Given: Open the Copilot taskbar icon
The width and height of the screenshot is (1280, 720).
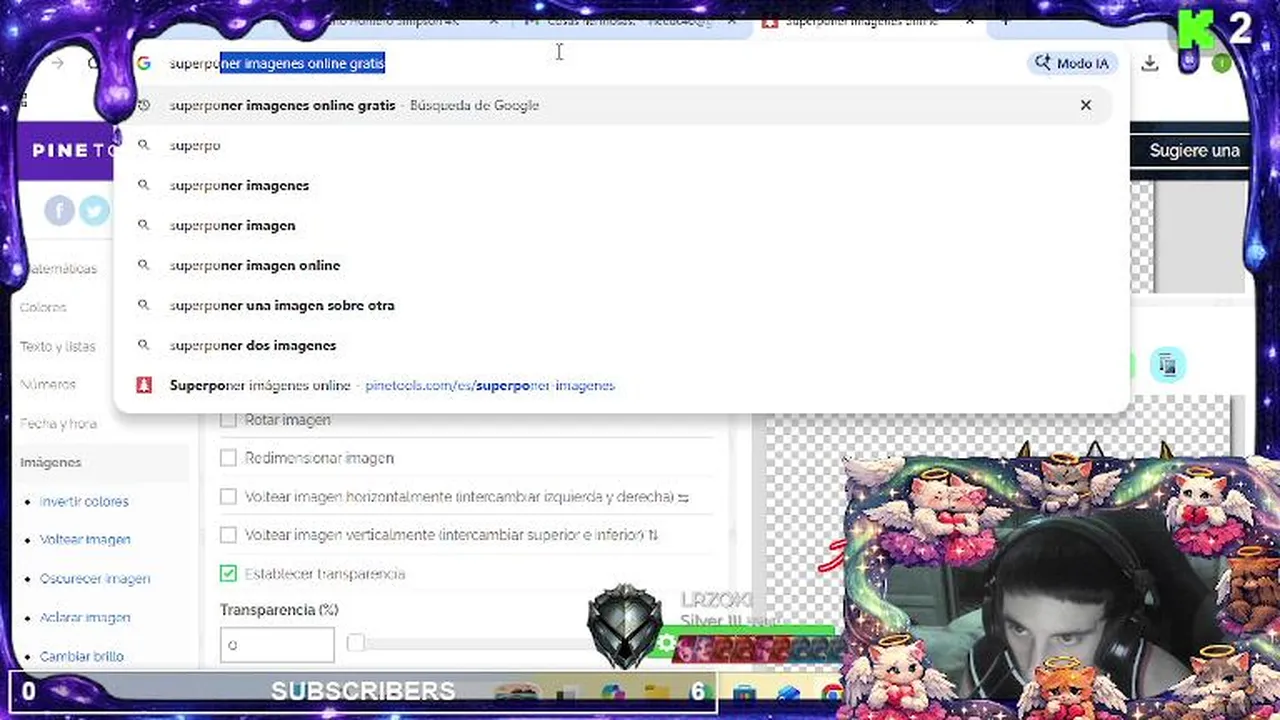Looking at the screenshot, I should [x=613, y=693].
